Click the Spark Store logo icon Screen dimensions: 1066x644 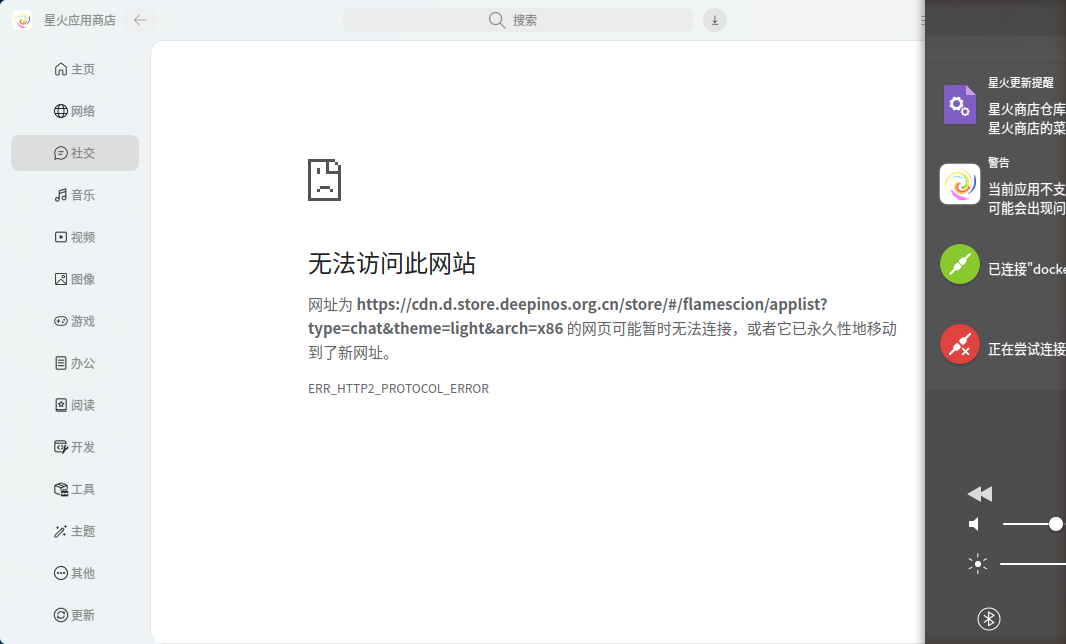tap(22, 20)
